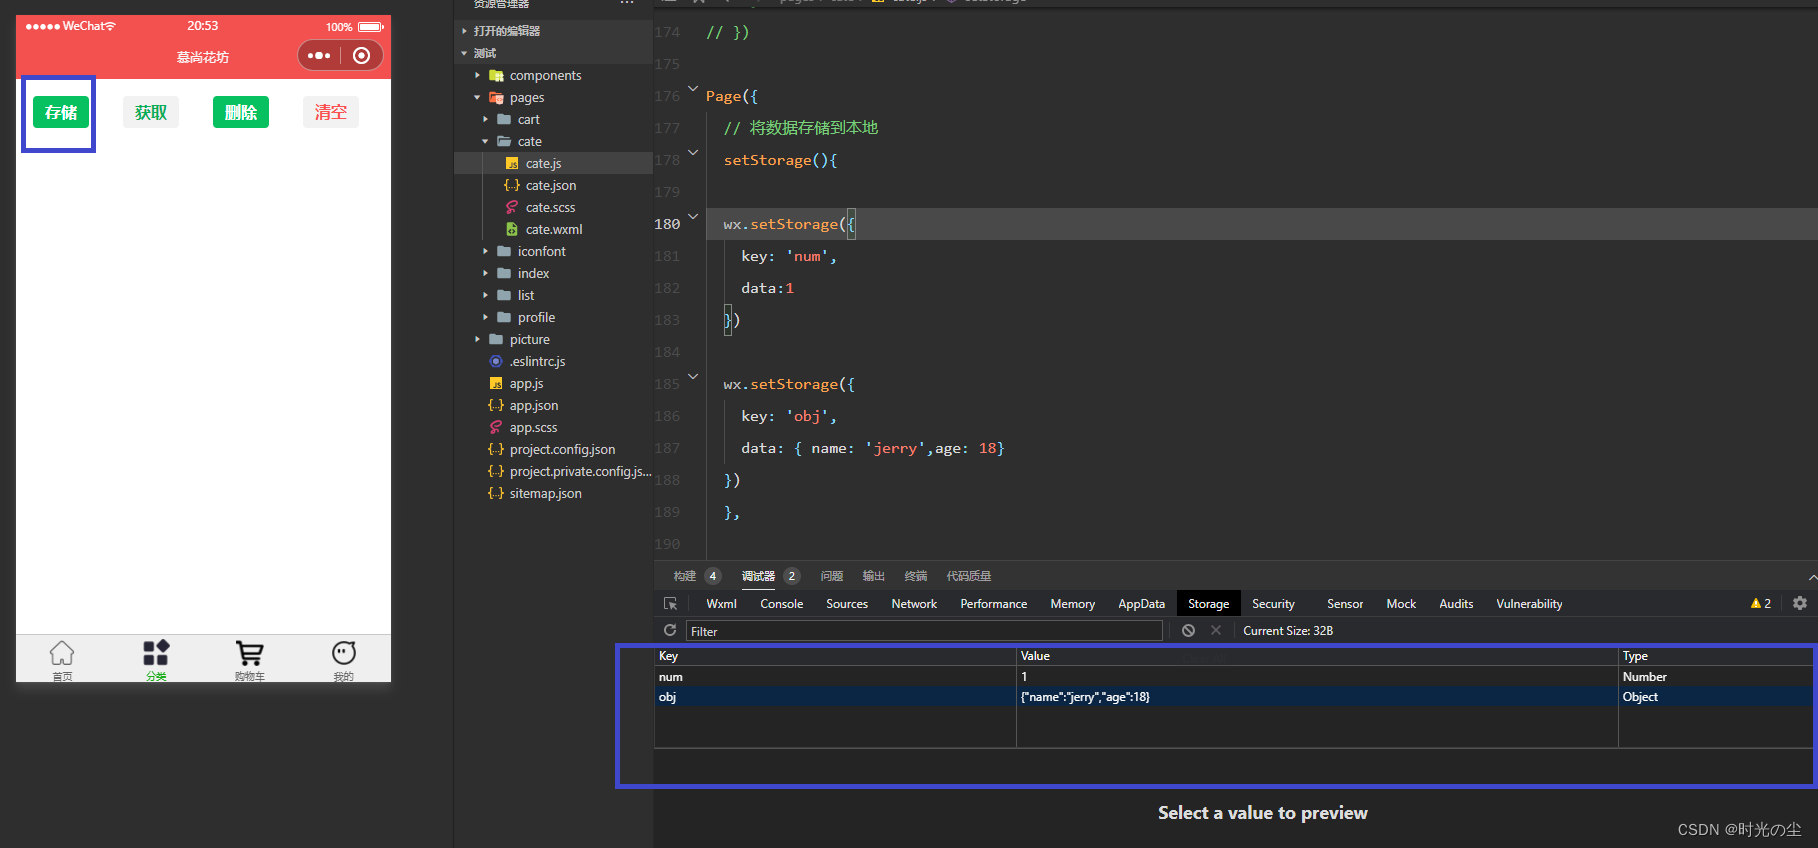The height and width of the screenshot is (848, 1818).
Task: Tap the green 存储 button in simulator
Action: [61, 112]
